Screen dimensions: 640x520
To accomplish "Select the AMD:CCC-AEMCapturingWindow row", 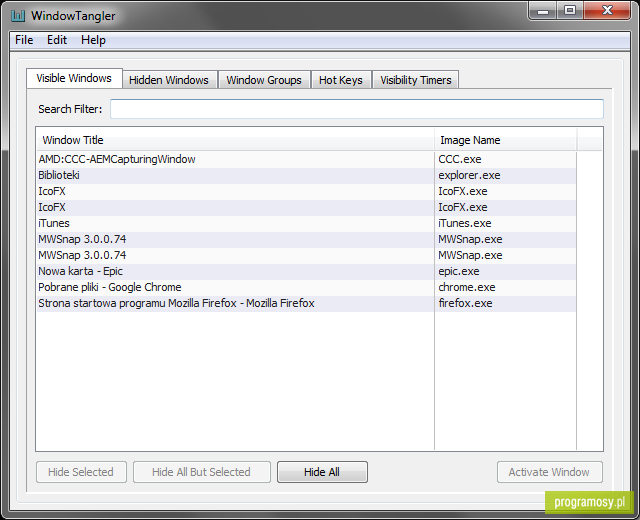I will pyautogui.click(x=307, y=159).
